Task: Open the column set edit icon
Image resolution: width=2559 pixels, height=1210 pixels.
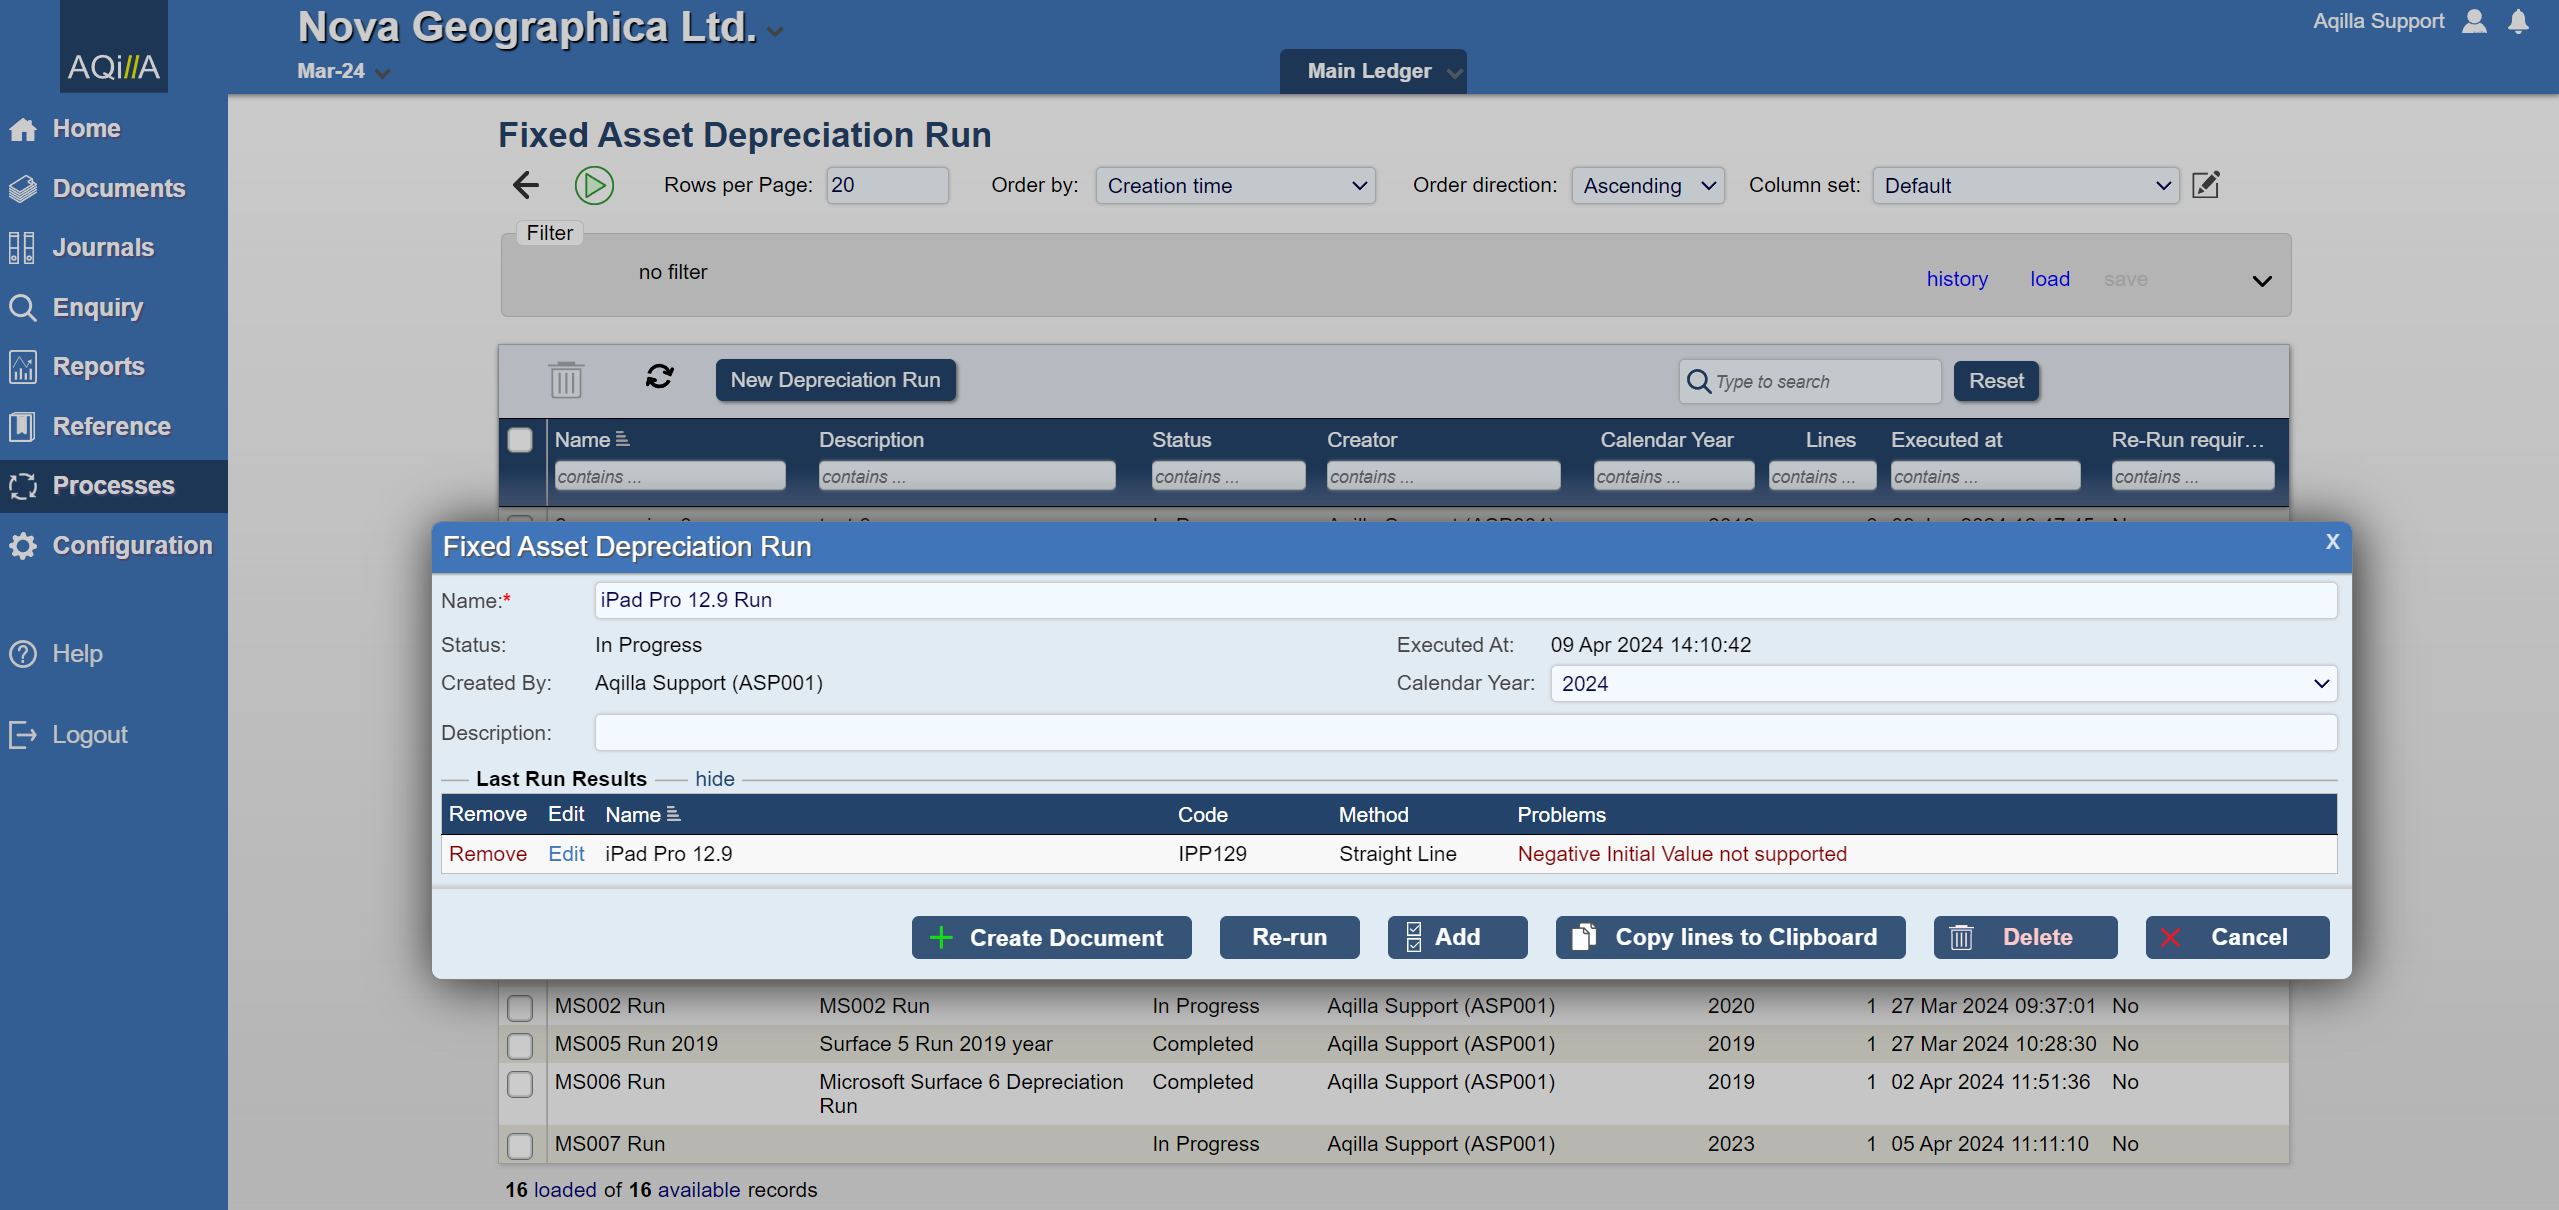Action: click(x=2205, y=185)
